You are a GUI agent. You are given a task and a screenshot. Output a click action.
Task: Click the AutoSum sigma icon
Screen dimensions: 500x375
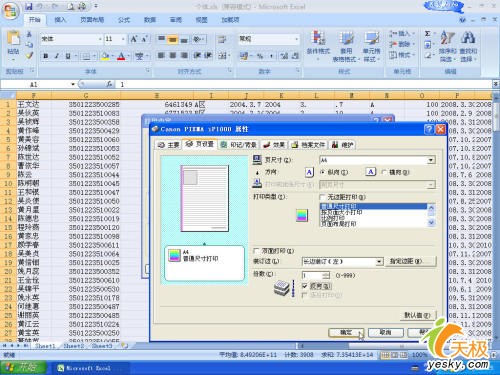click(427, 33)
